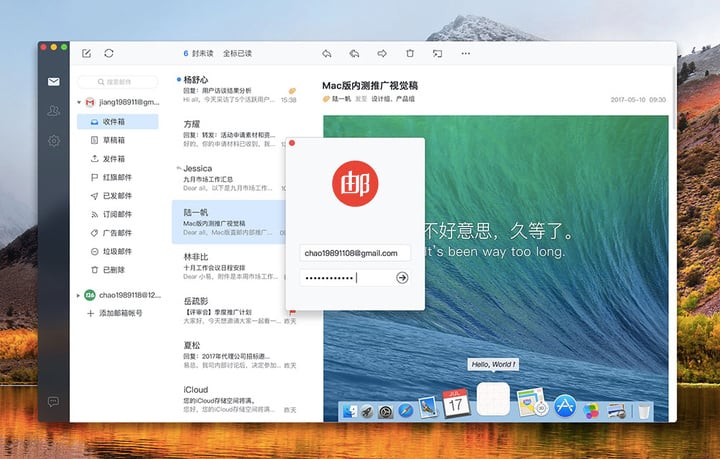The width and height of the screenshot is (720, 459).
Task: Open the feedback chat bubble icon
Action: tap(53, 402)
